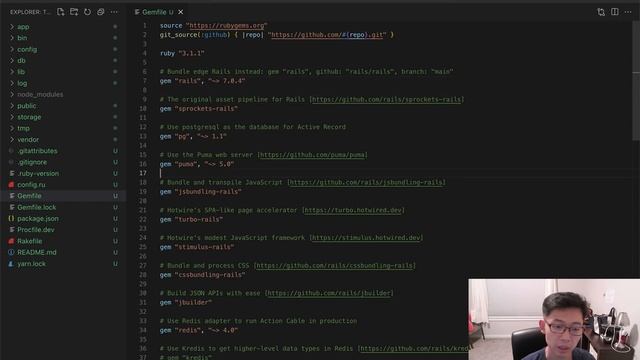Expand the db folder
This screenshot has width=640, height=360.
click(x=21, y=60)
